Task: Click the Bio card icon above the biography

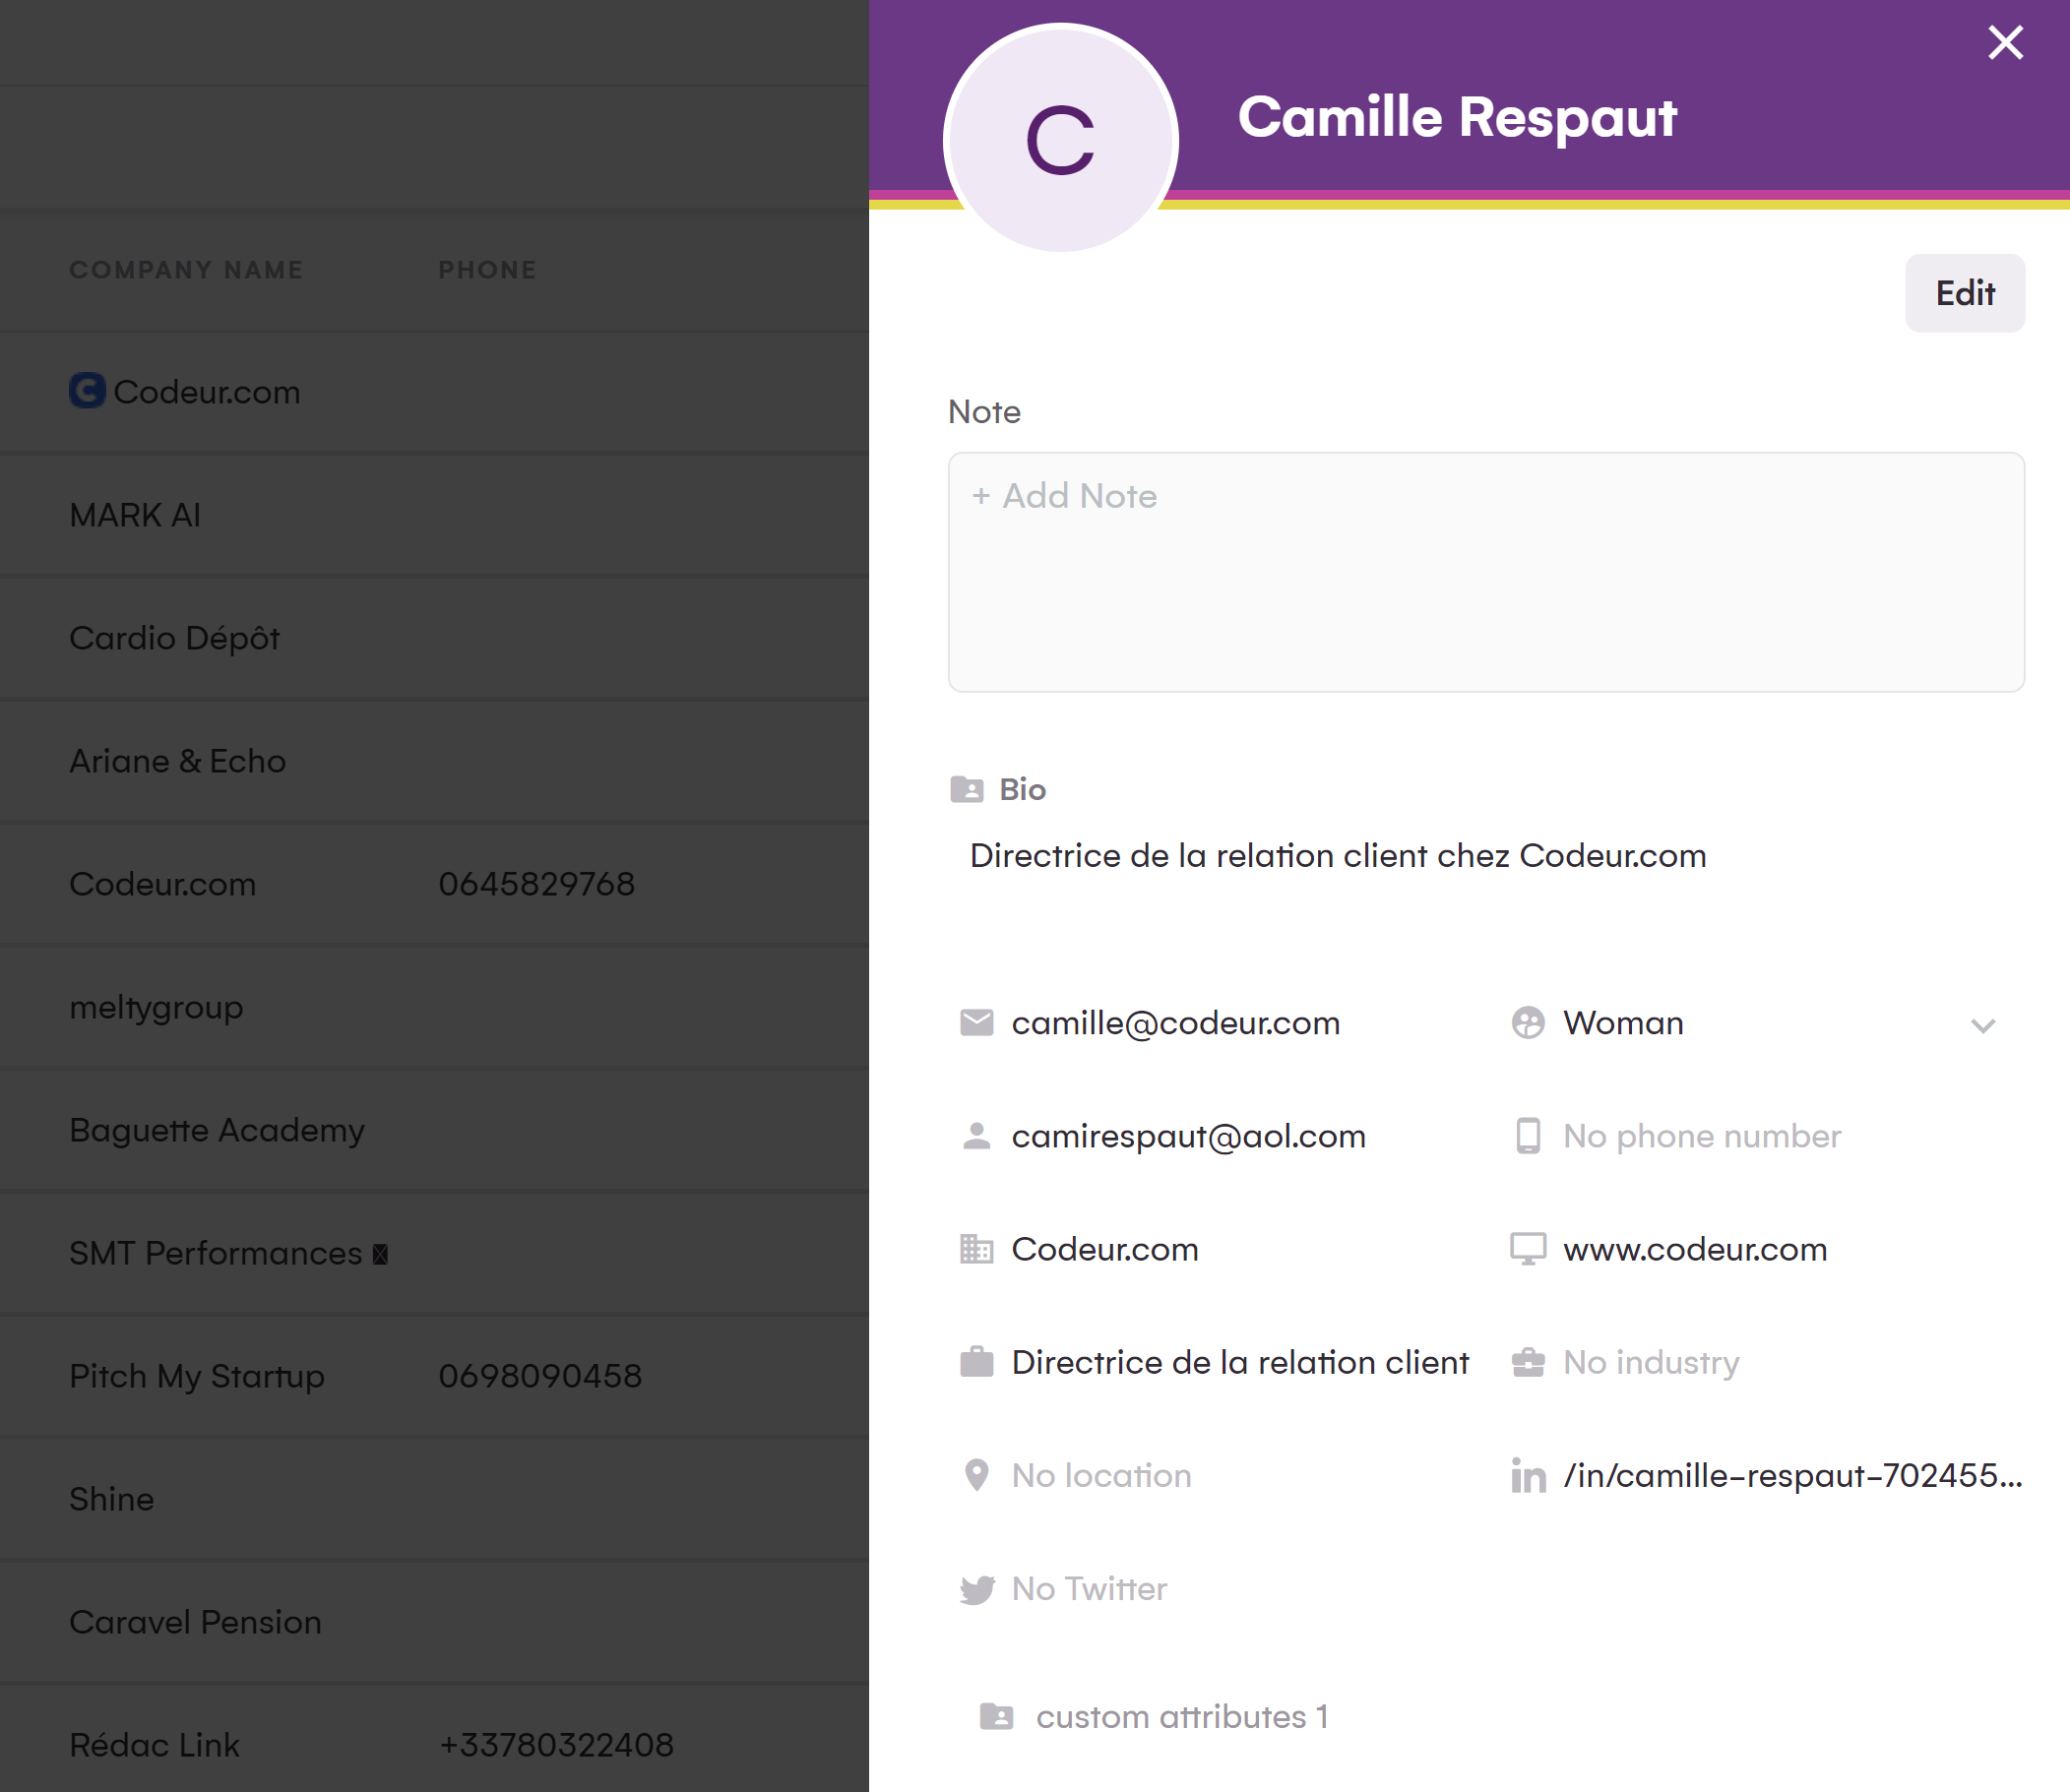Action: point(967,789)
